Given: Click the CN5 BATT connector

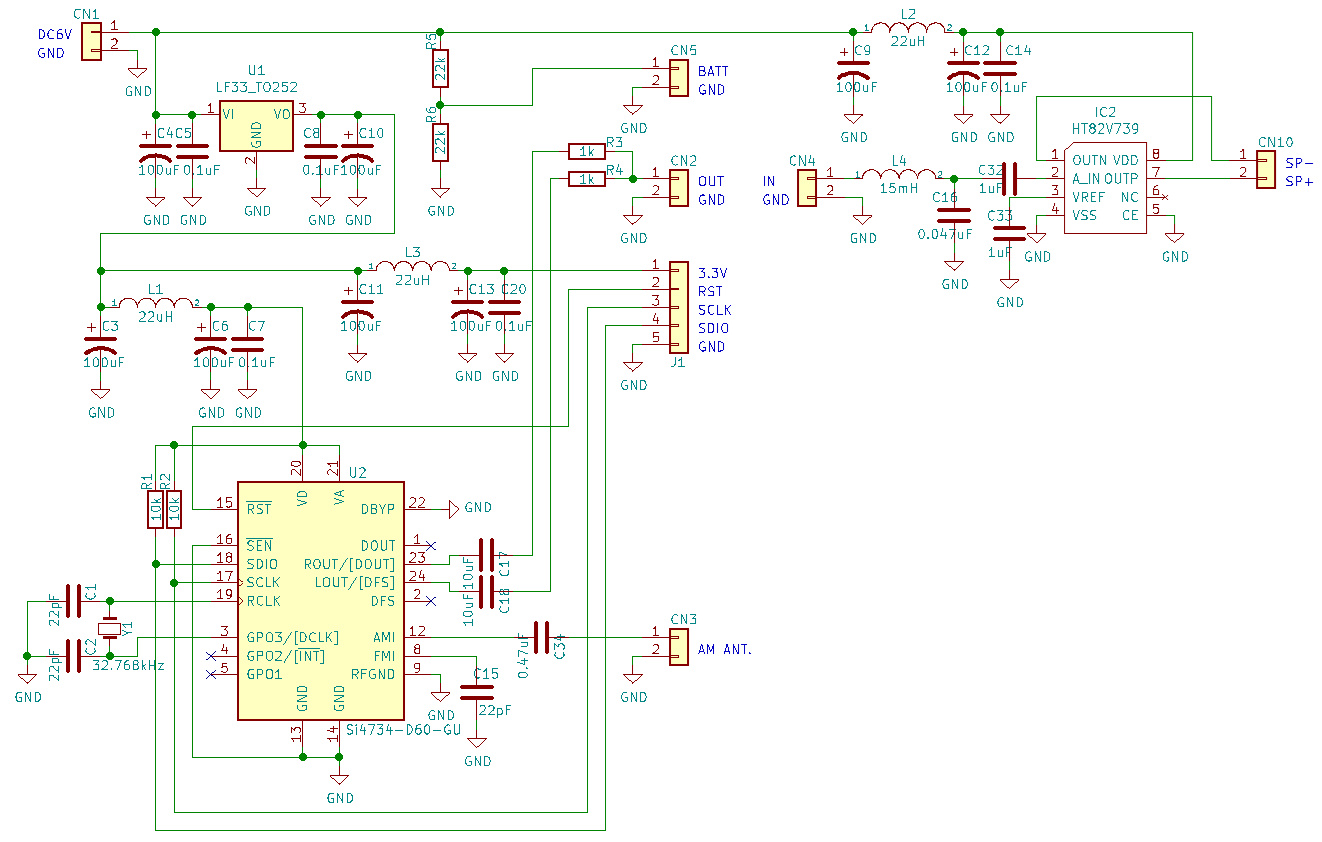Looking at the screenshot, I should [678, 78].
